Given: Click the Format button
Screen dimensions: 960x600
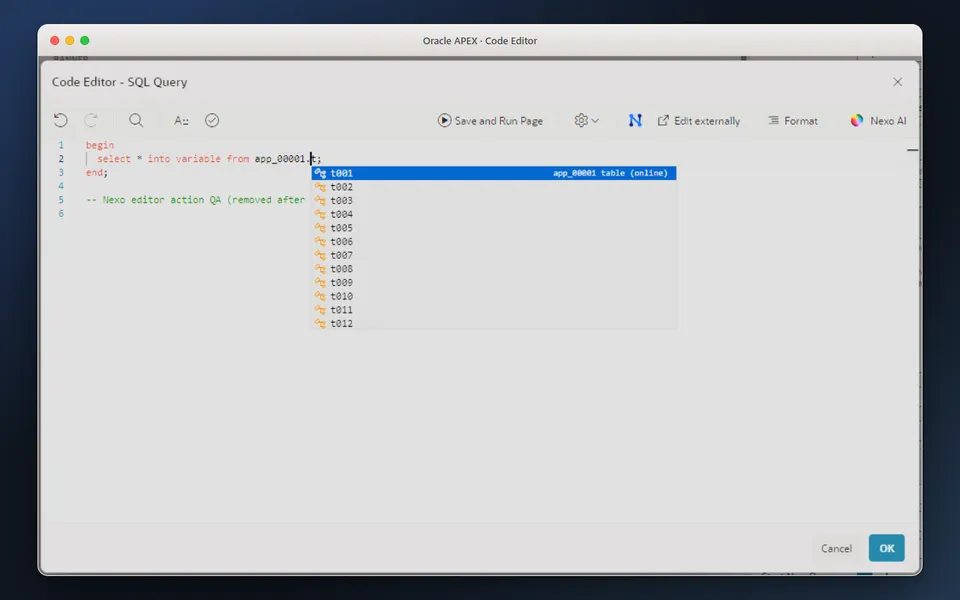Looking at the screenshot, I should [x=793, y=121].
